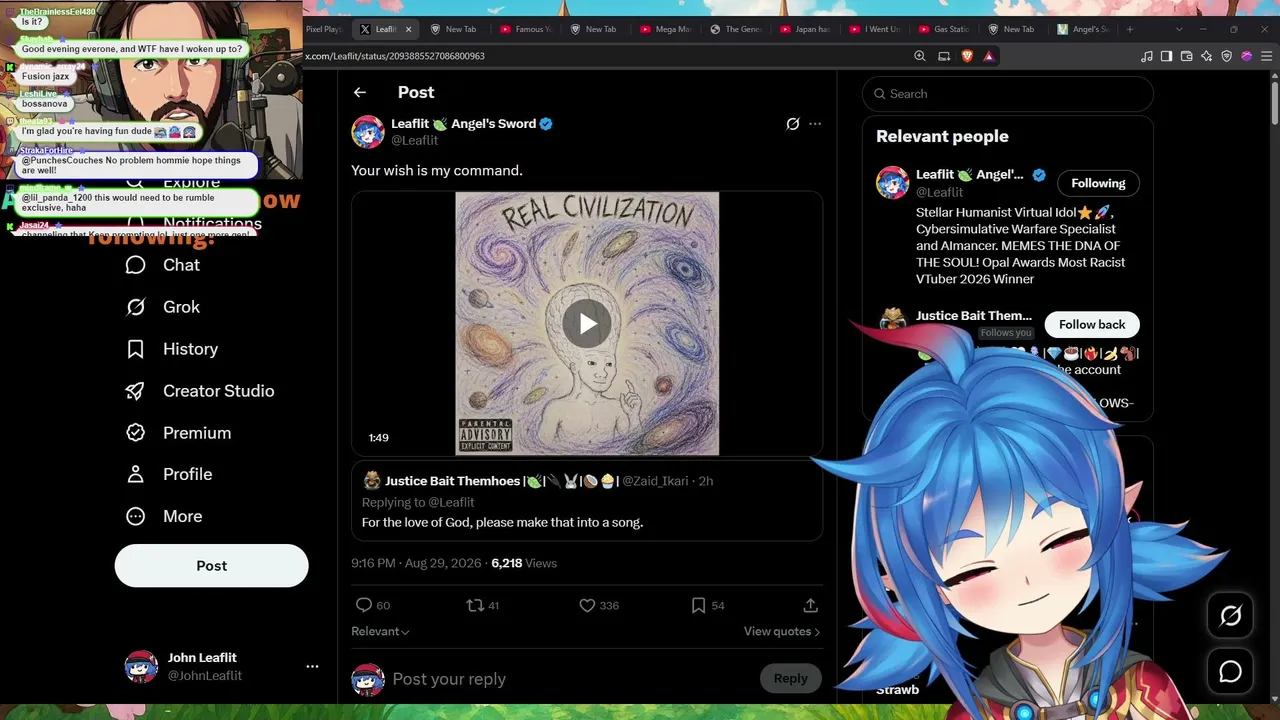Open the tab search dropdown arrow
The width and height of the screenshot is (1280, 720).
(x=1180, y=29)
